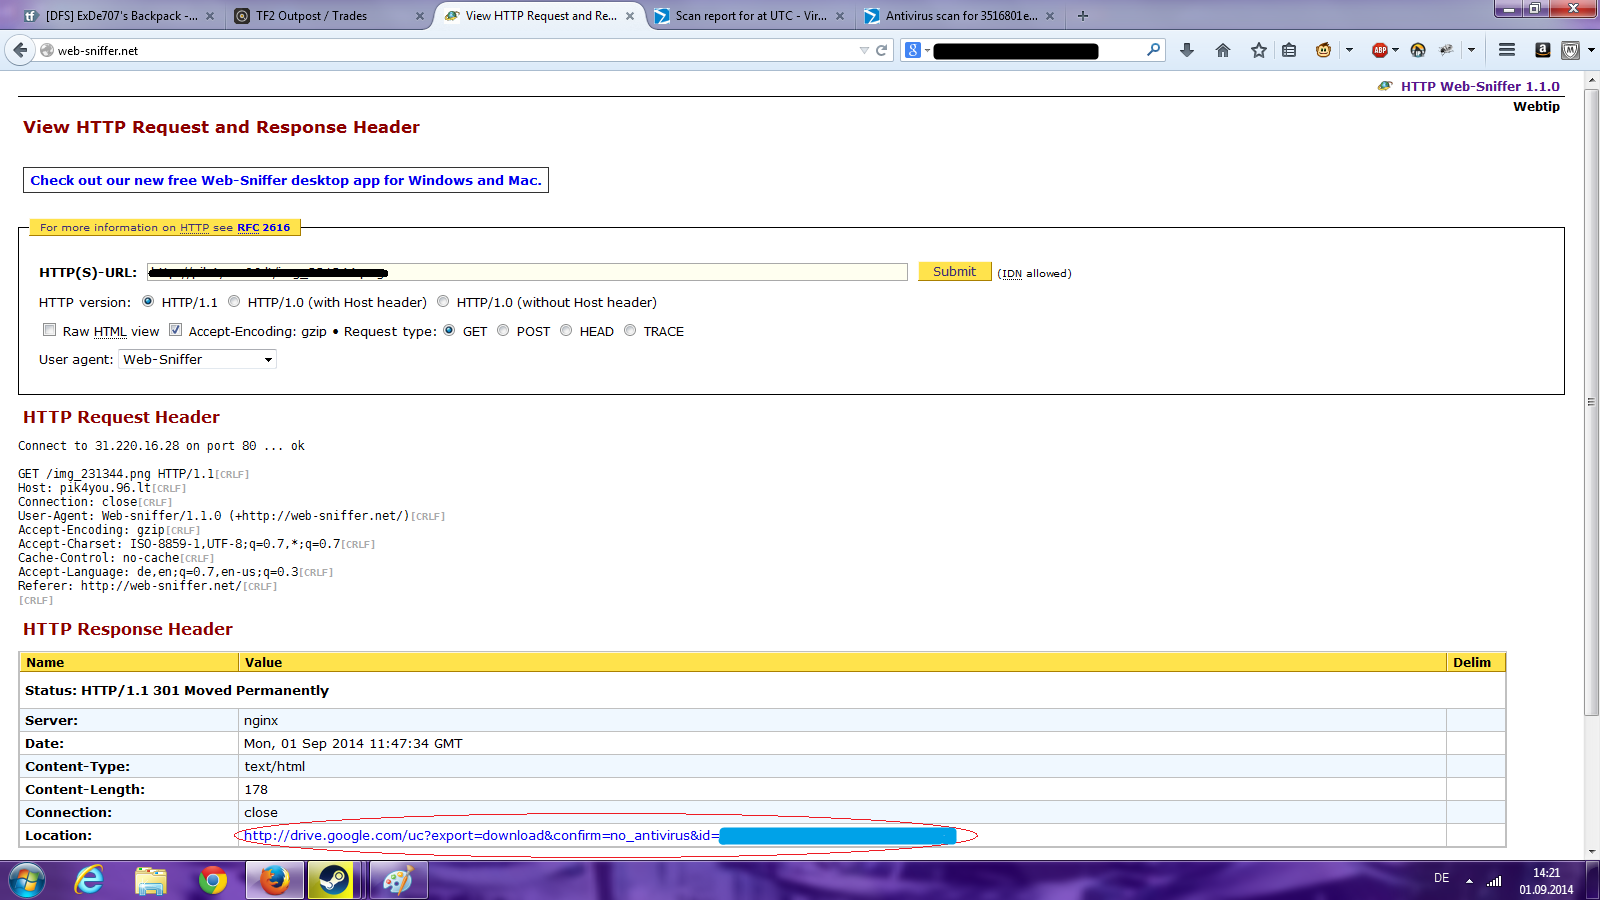Select HTTP/1.0 without Host header option
Viewport: 1600px width, 900px height.
[x=443, y=301]
